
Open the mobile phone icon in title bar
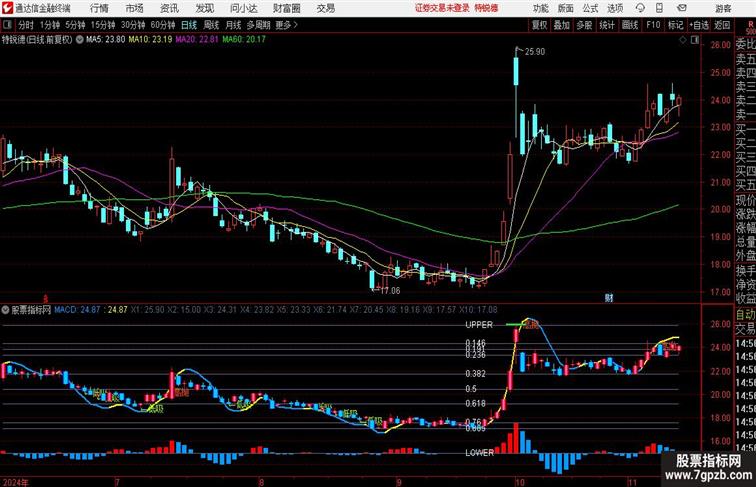tap(659, 8)
